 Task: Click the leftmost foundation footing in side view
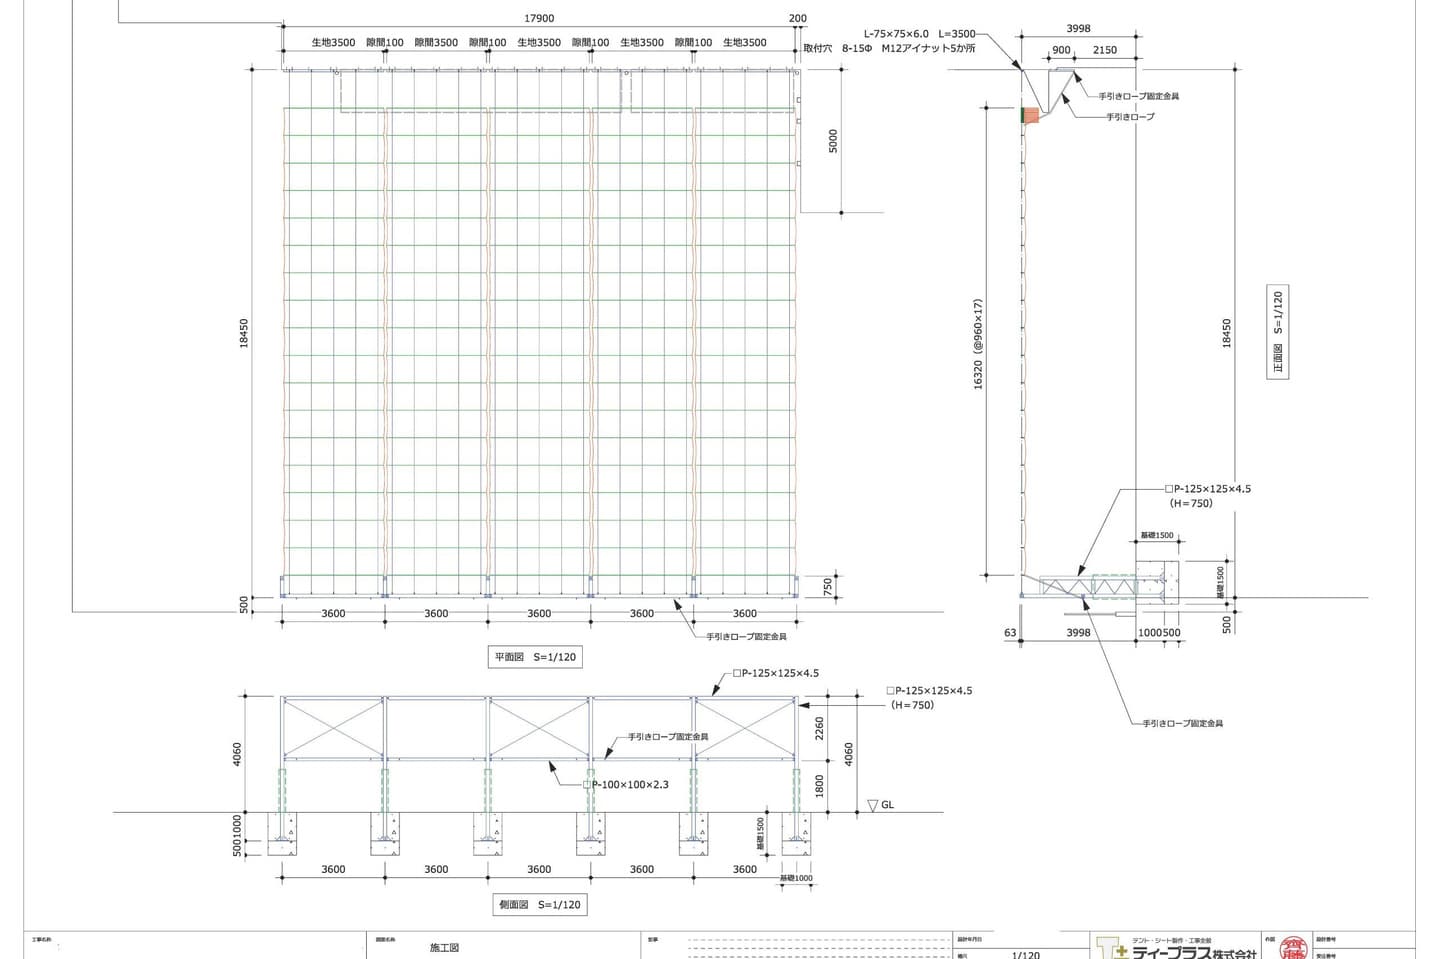click(282, 833)
